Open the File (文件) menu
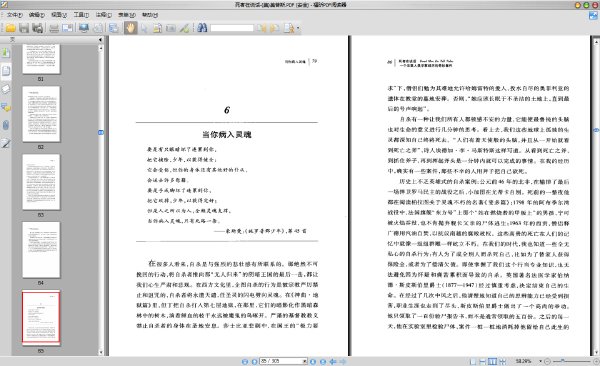This screenshot has height=366, width=600. coord(15,15)
